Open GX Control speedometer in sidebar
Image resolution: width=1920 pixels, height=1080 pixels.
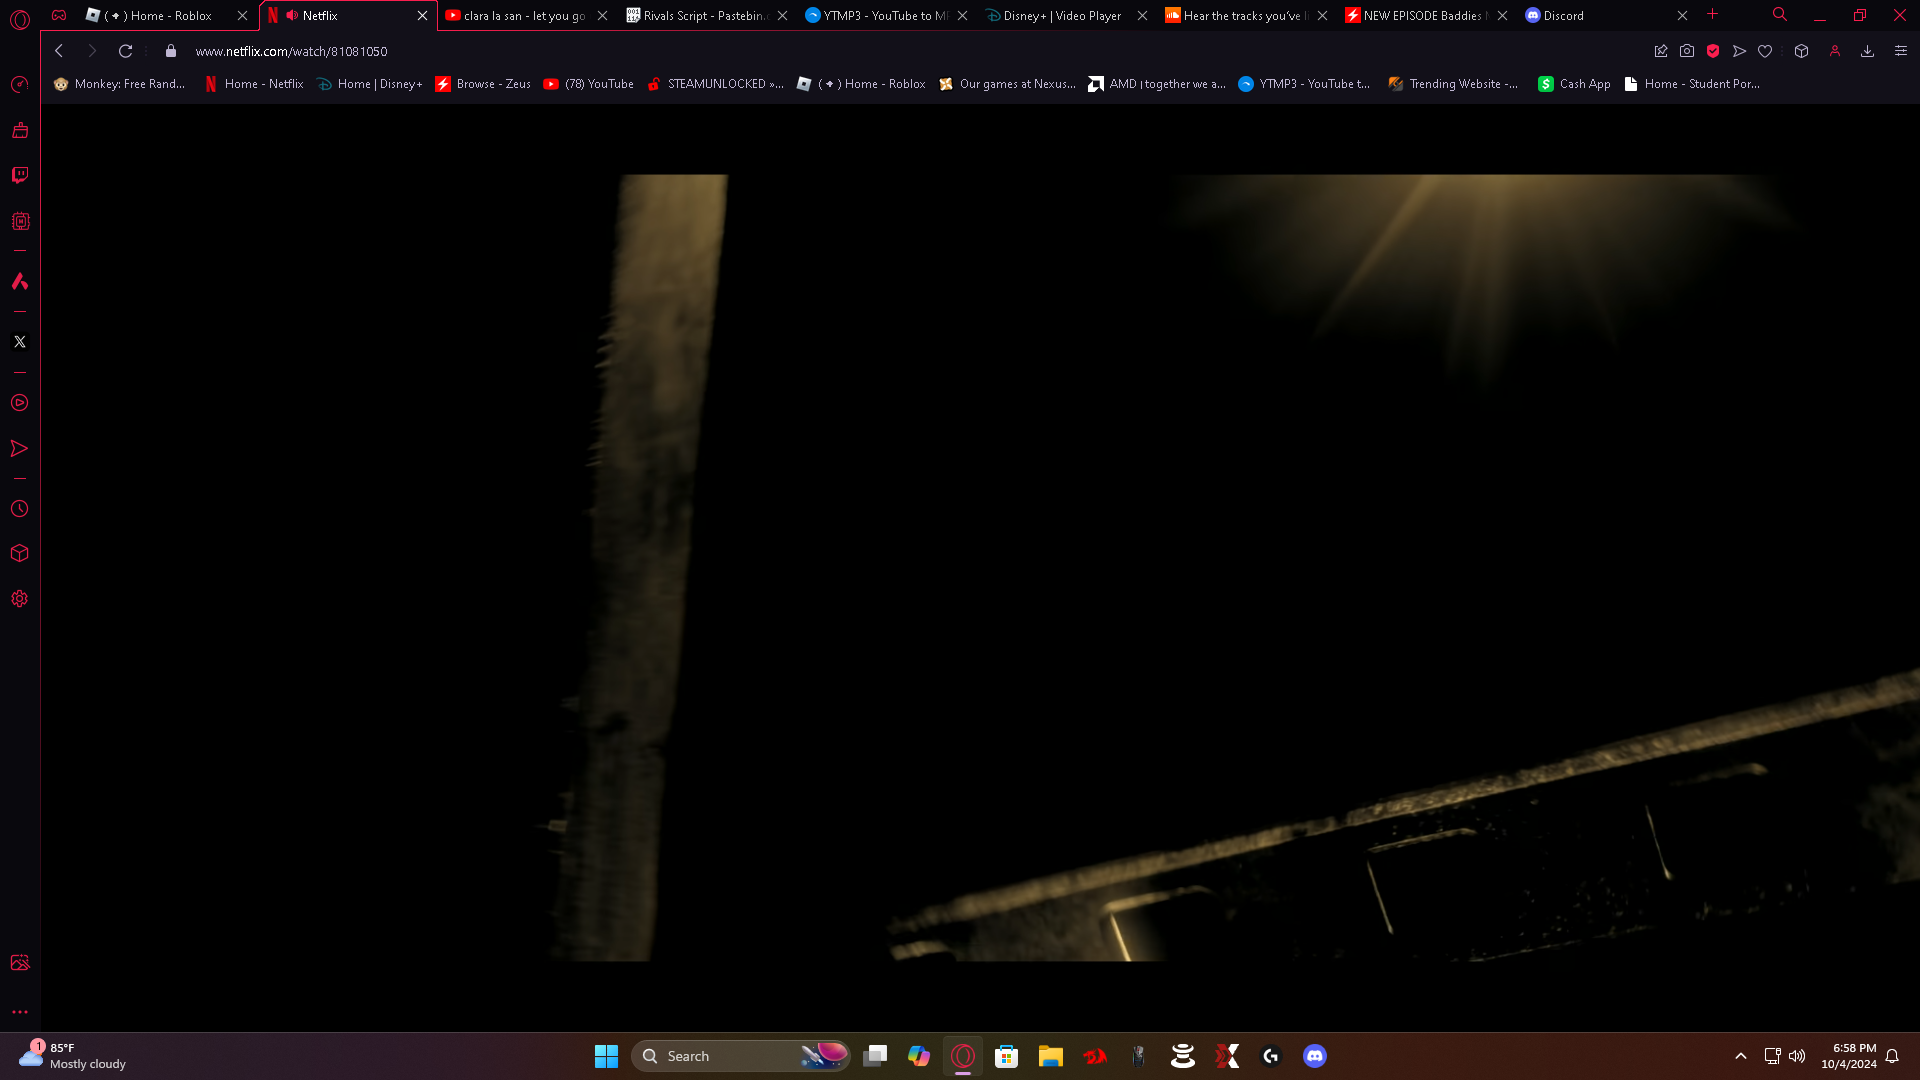[20, 85]
